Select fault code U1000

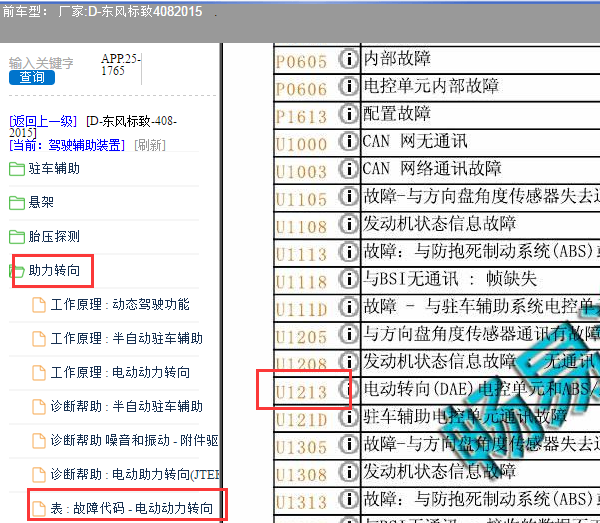(302, 144)
